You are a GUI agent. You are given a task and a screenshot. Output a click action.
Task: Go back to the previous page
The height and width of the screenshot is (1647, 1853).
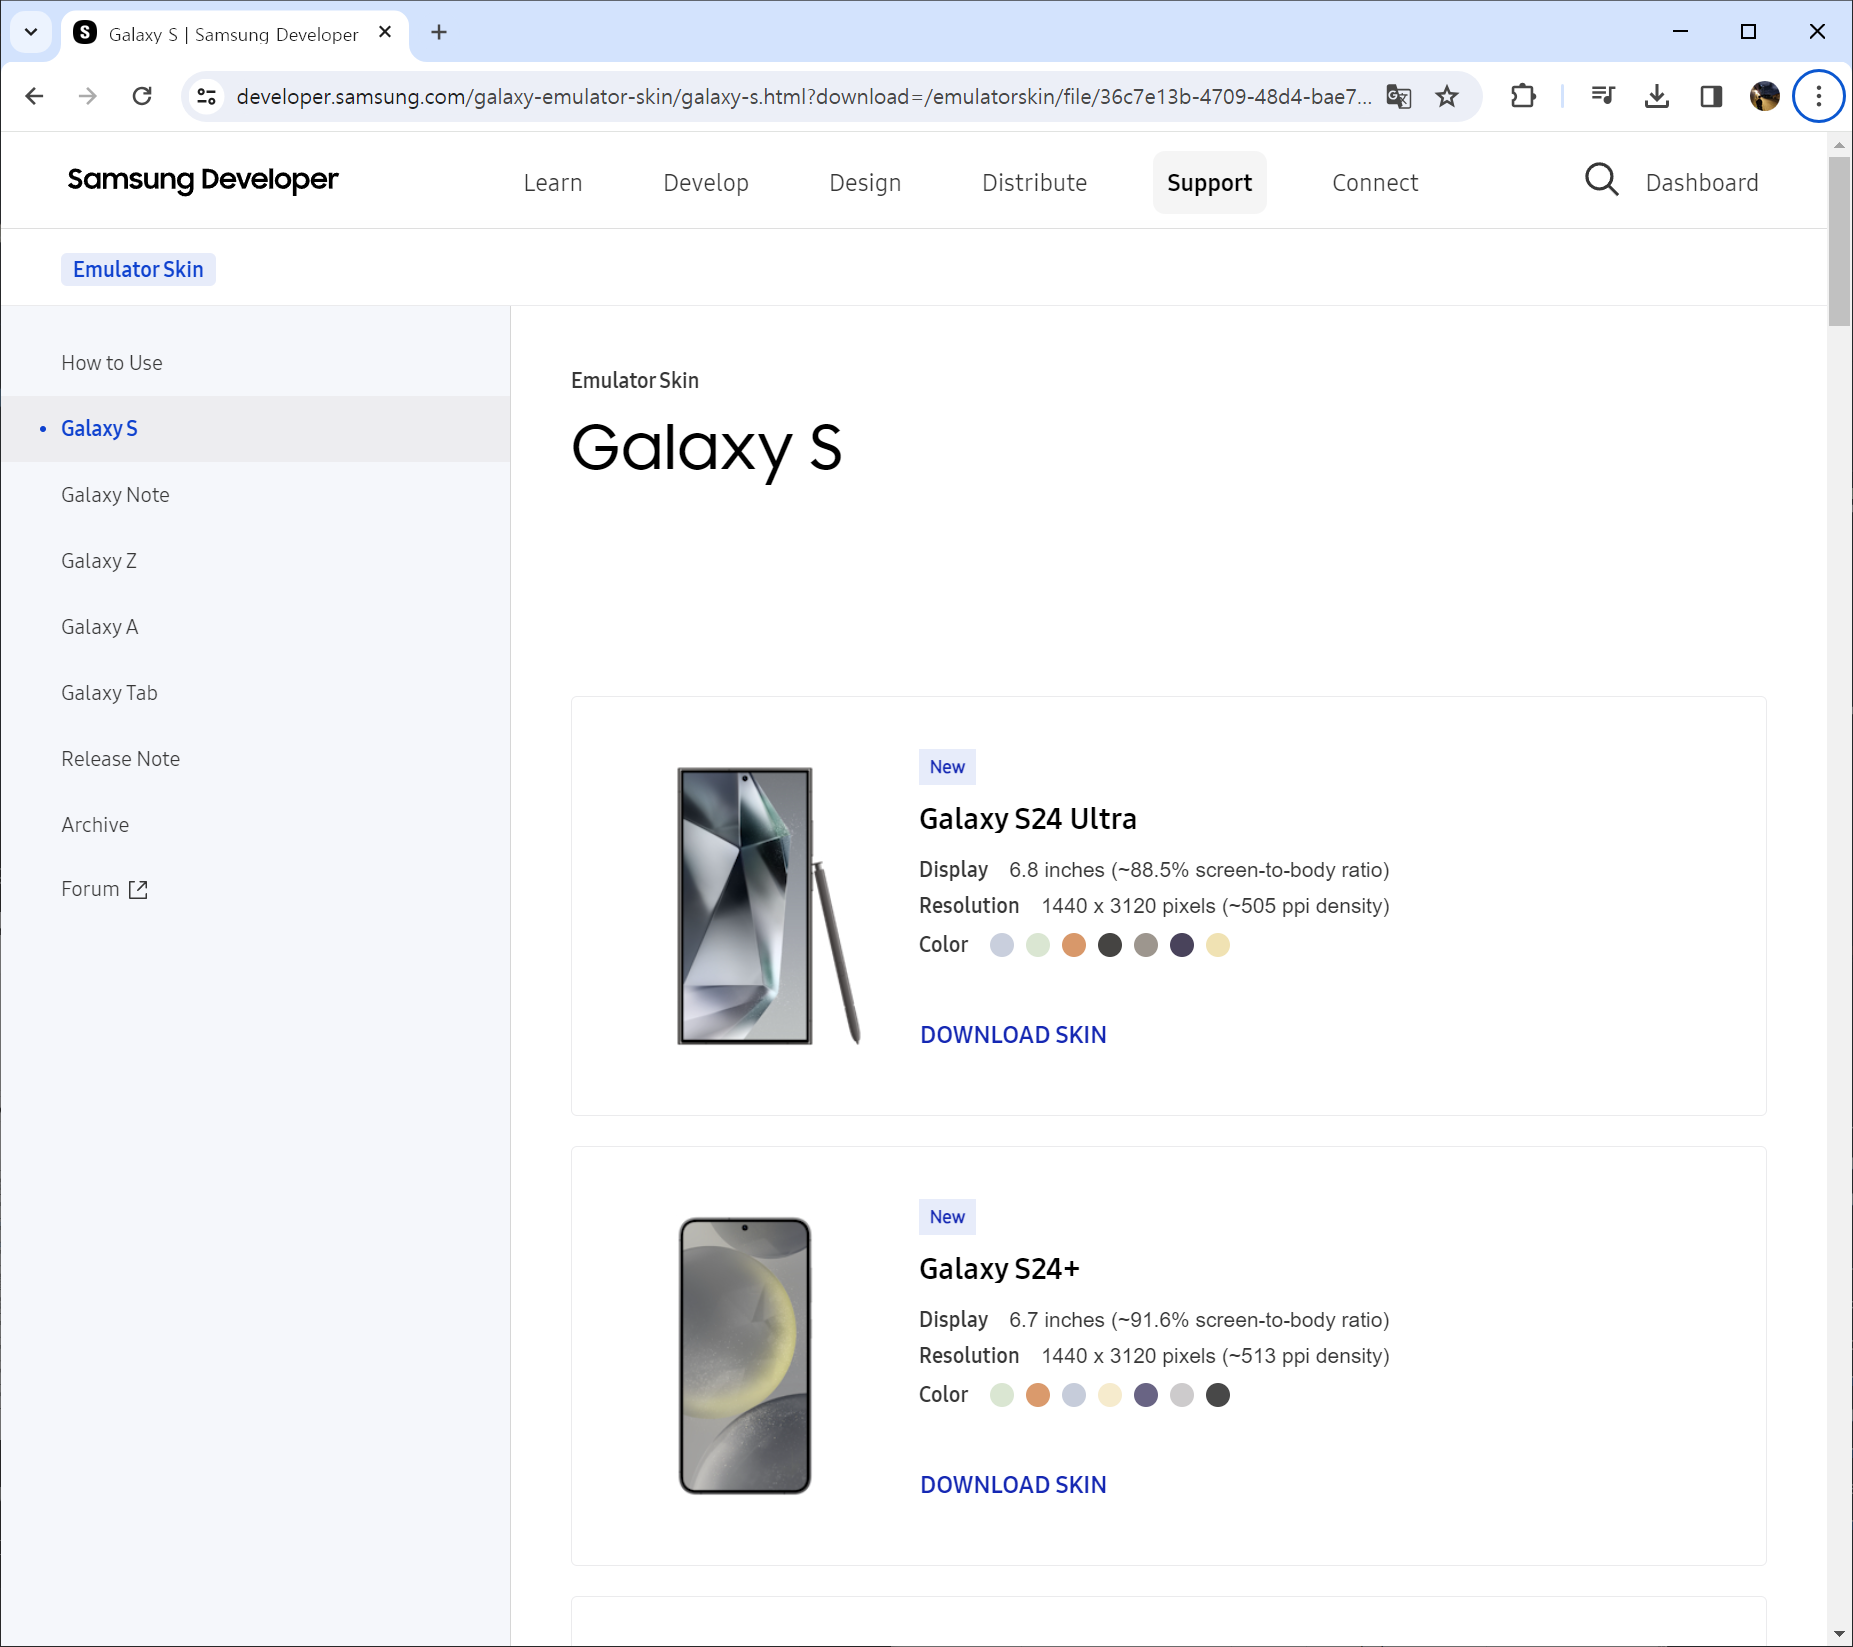[x=34, y=96]
